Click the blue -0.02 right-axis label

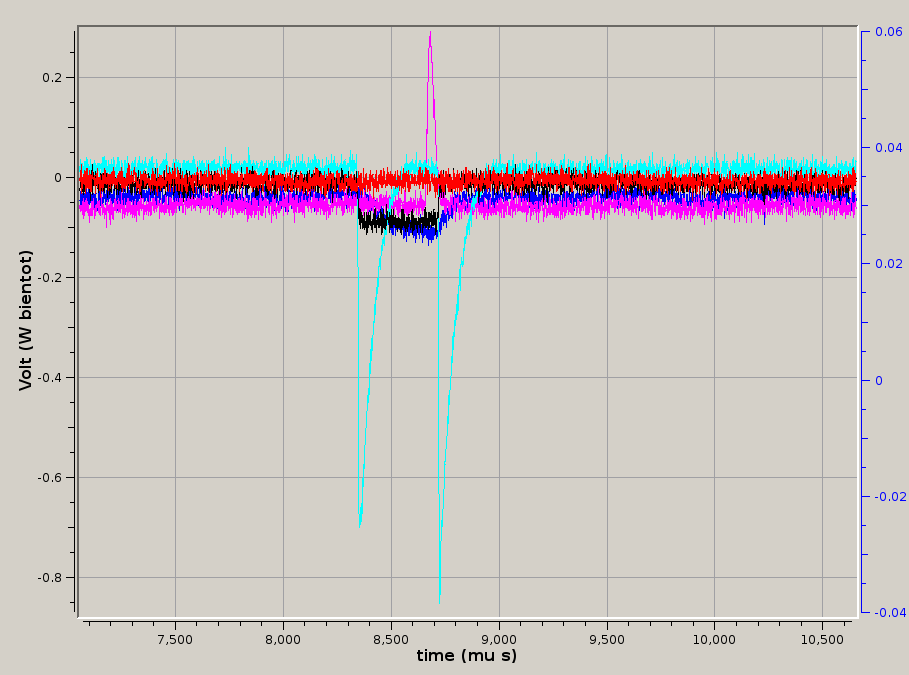point(886,497)
